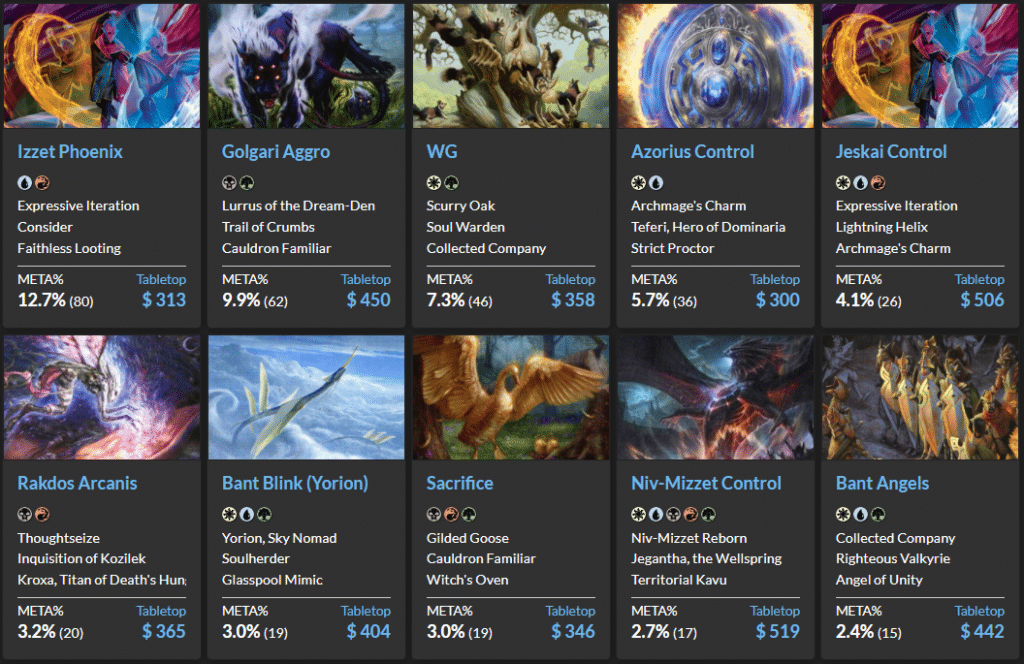Click the Golgari Aggro $450 tabletop price
1024x664 pixels.
[368, 300]
